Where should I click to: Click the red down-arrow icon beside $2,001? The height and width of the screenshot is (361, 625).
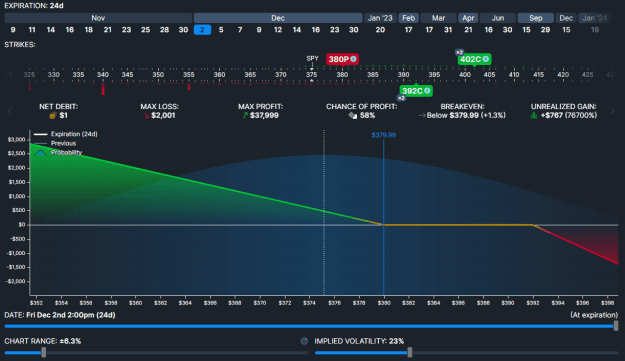tap(147, 116)
